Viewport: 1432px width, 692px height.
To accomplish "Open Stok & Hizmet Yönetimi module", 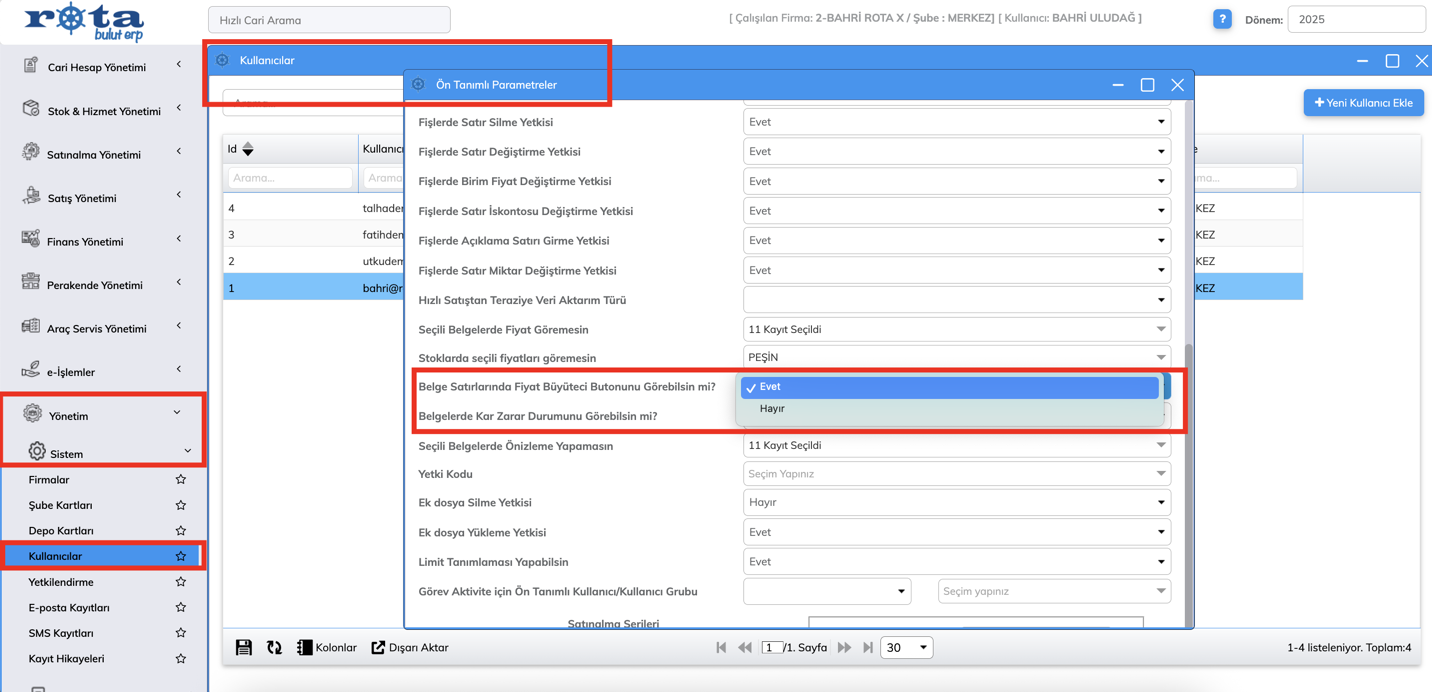I will click(103, 111).
